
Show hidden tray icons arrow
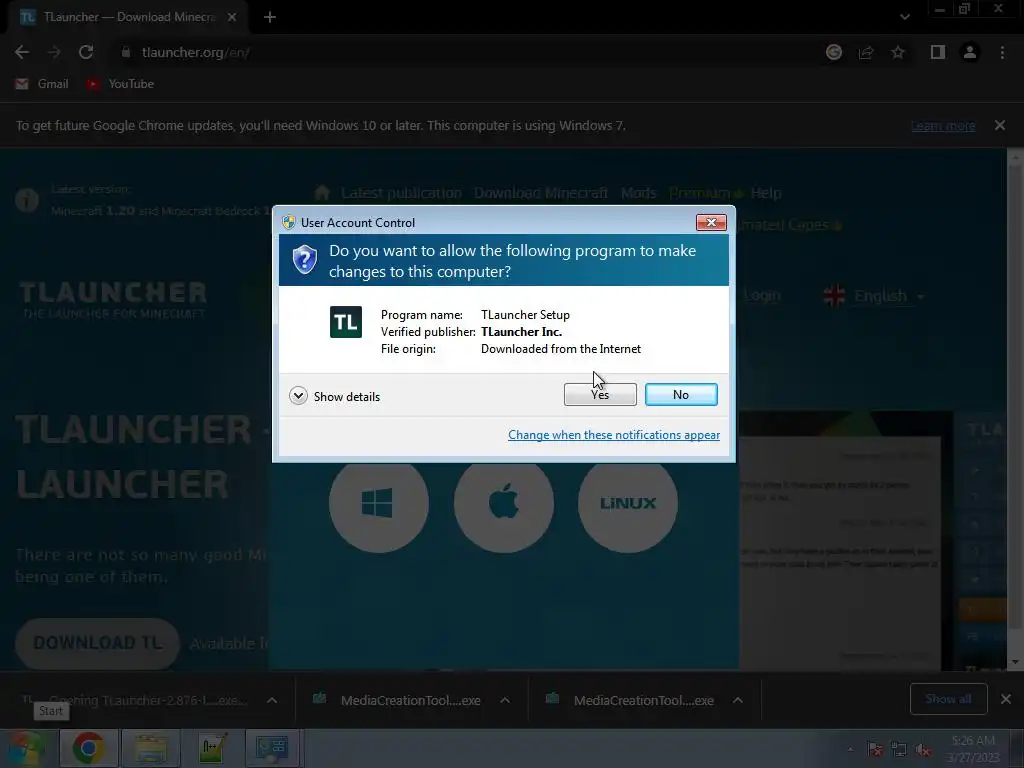tap(850, 749)
